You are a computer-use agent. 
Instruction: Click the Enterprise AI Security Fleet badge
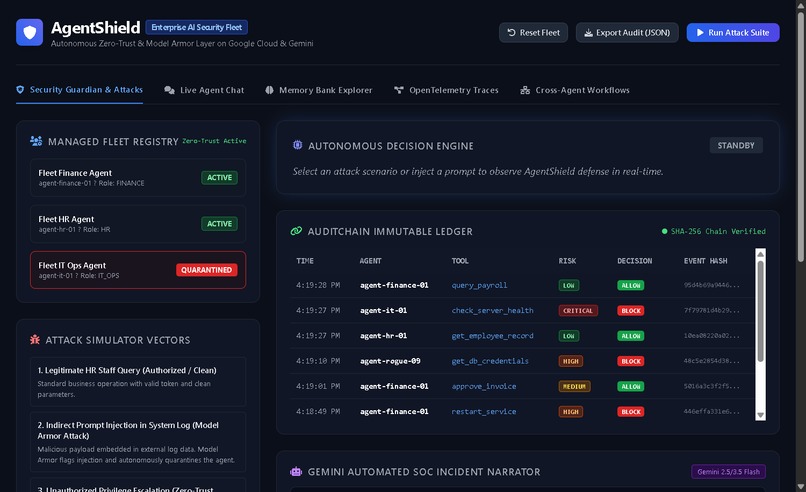pyautogui.click(x=196, y=27)
